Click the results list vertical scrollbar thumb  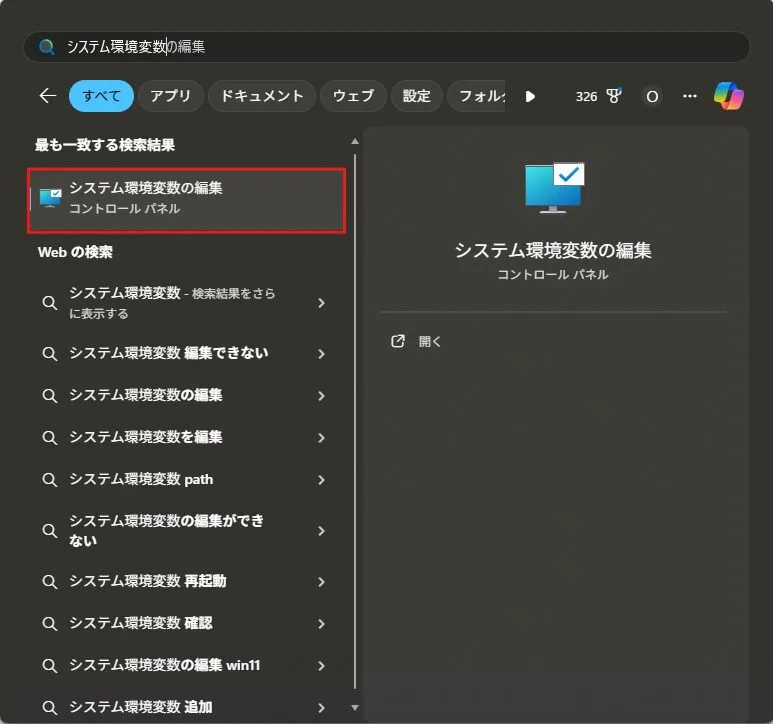(355, 422)
